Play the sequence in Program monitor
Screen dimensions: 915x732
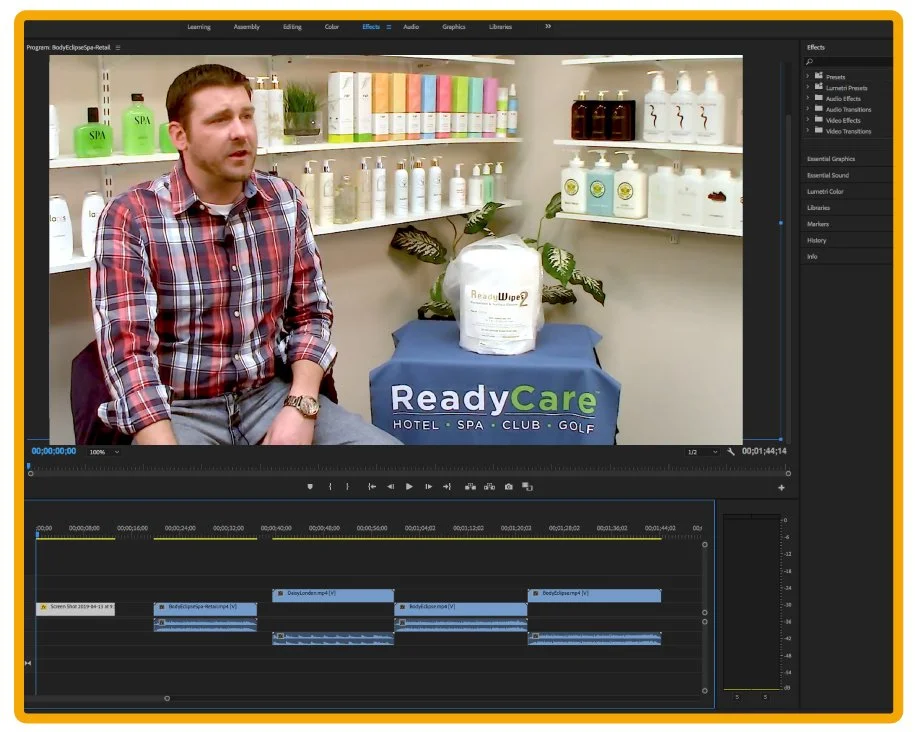[x=410, y=487]
